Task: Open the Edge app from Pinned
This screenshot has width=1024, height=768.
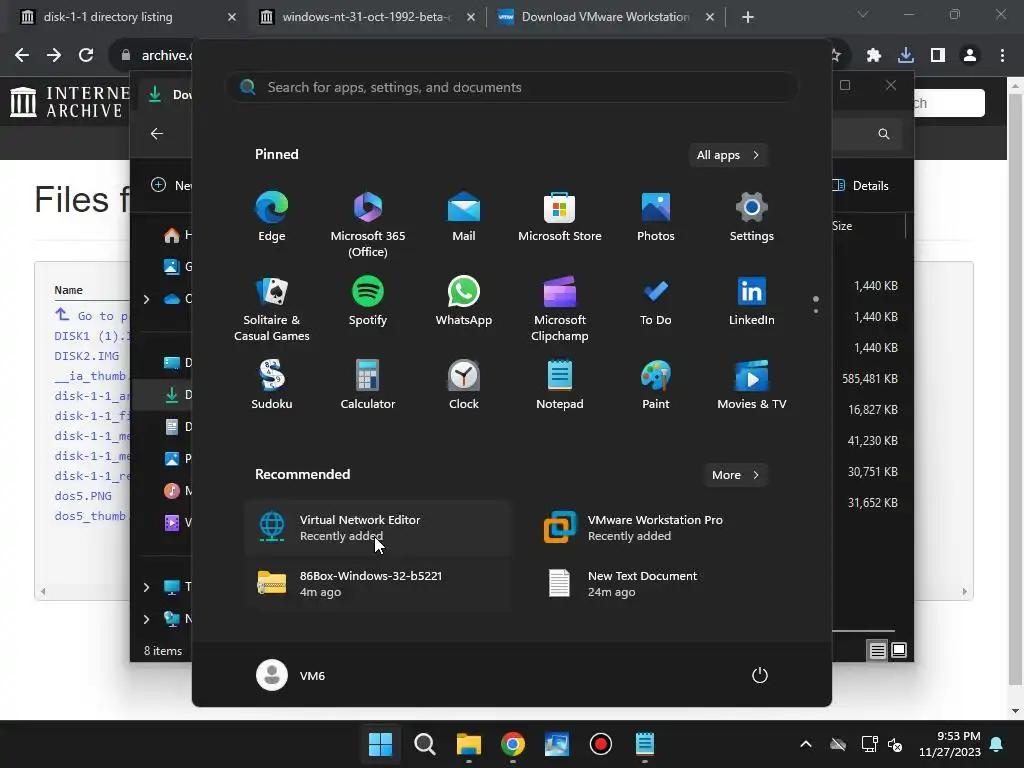Action: 272,217
